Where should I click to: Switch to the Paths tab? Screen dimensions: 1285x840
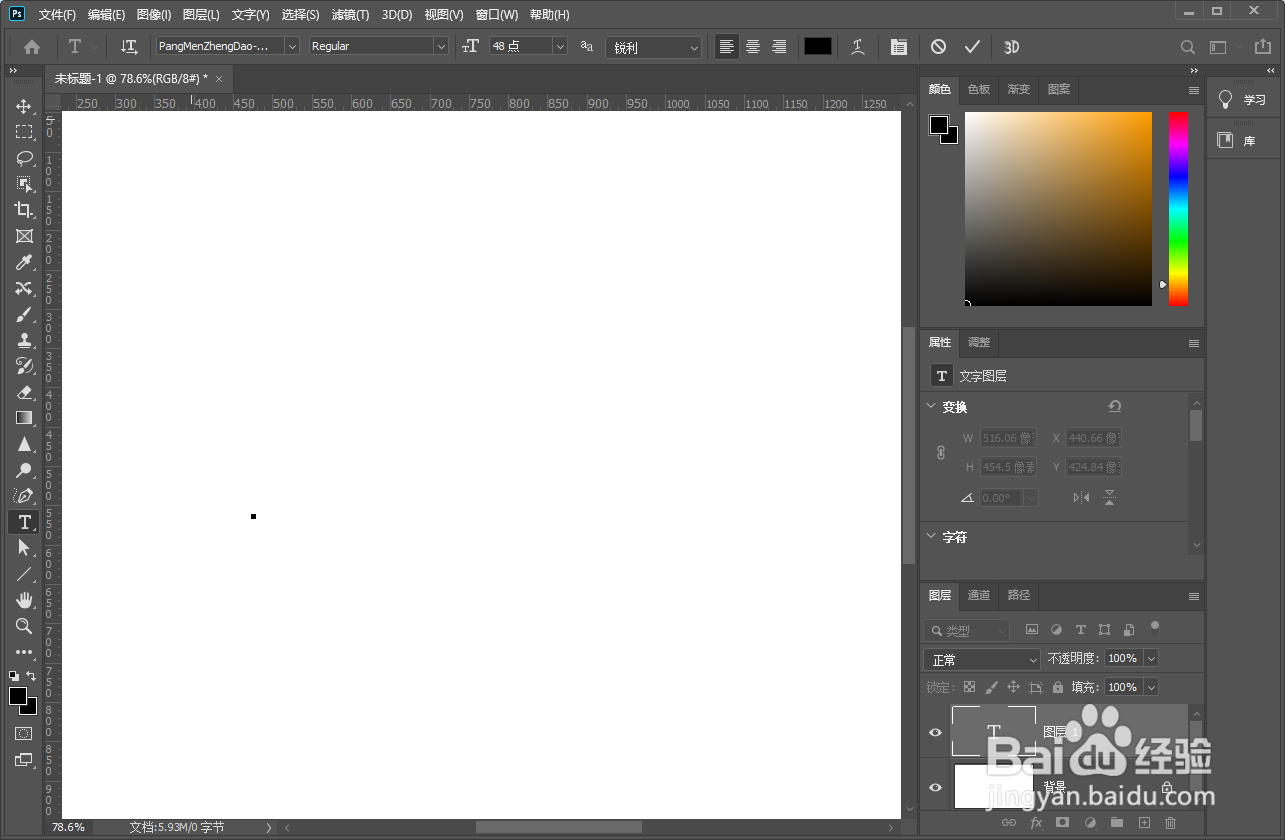(x=1019, y=595)
